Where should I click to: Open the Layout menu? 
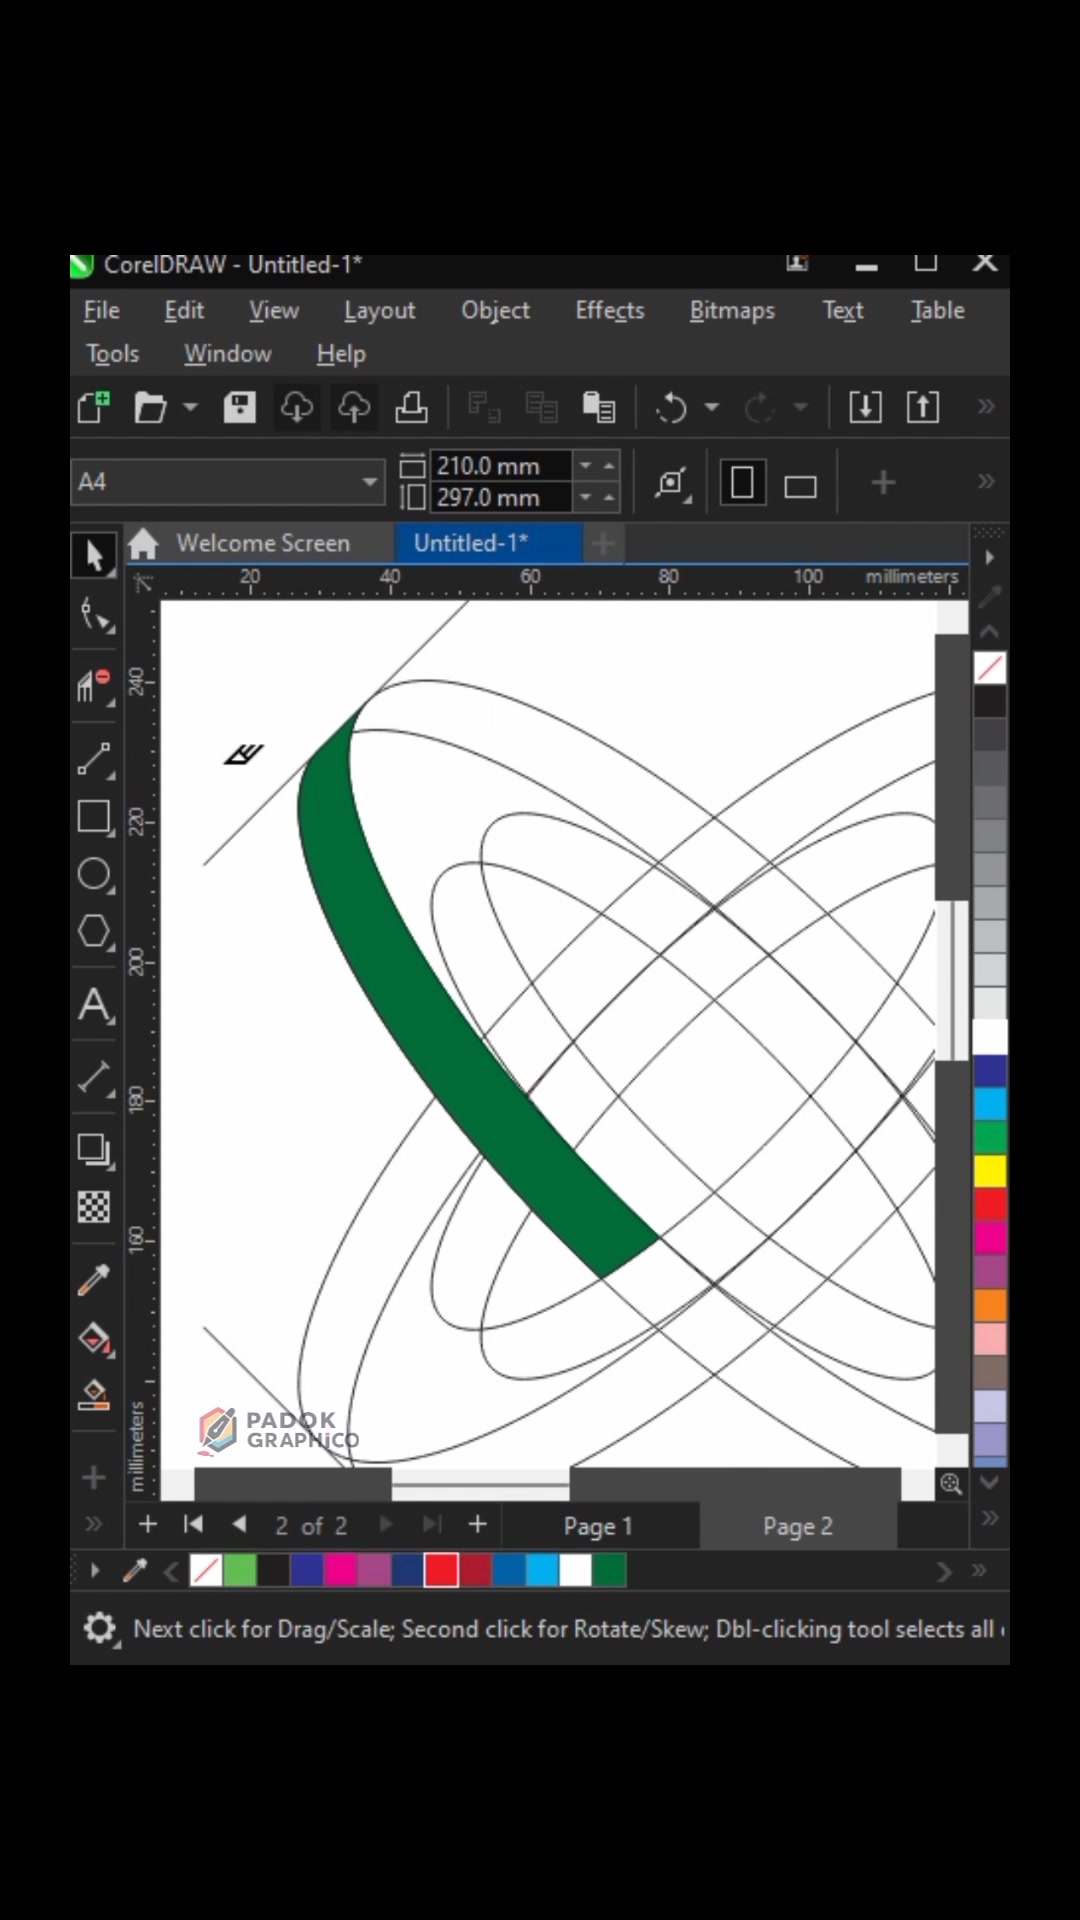click(379, 311)
